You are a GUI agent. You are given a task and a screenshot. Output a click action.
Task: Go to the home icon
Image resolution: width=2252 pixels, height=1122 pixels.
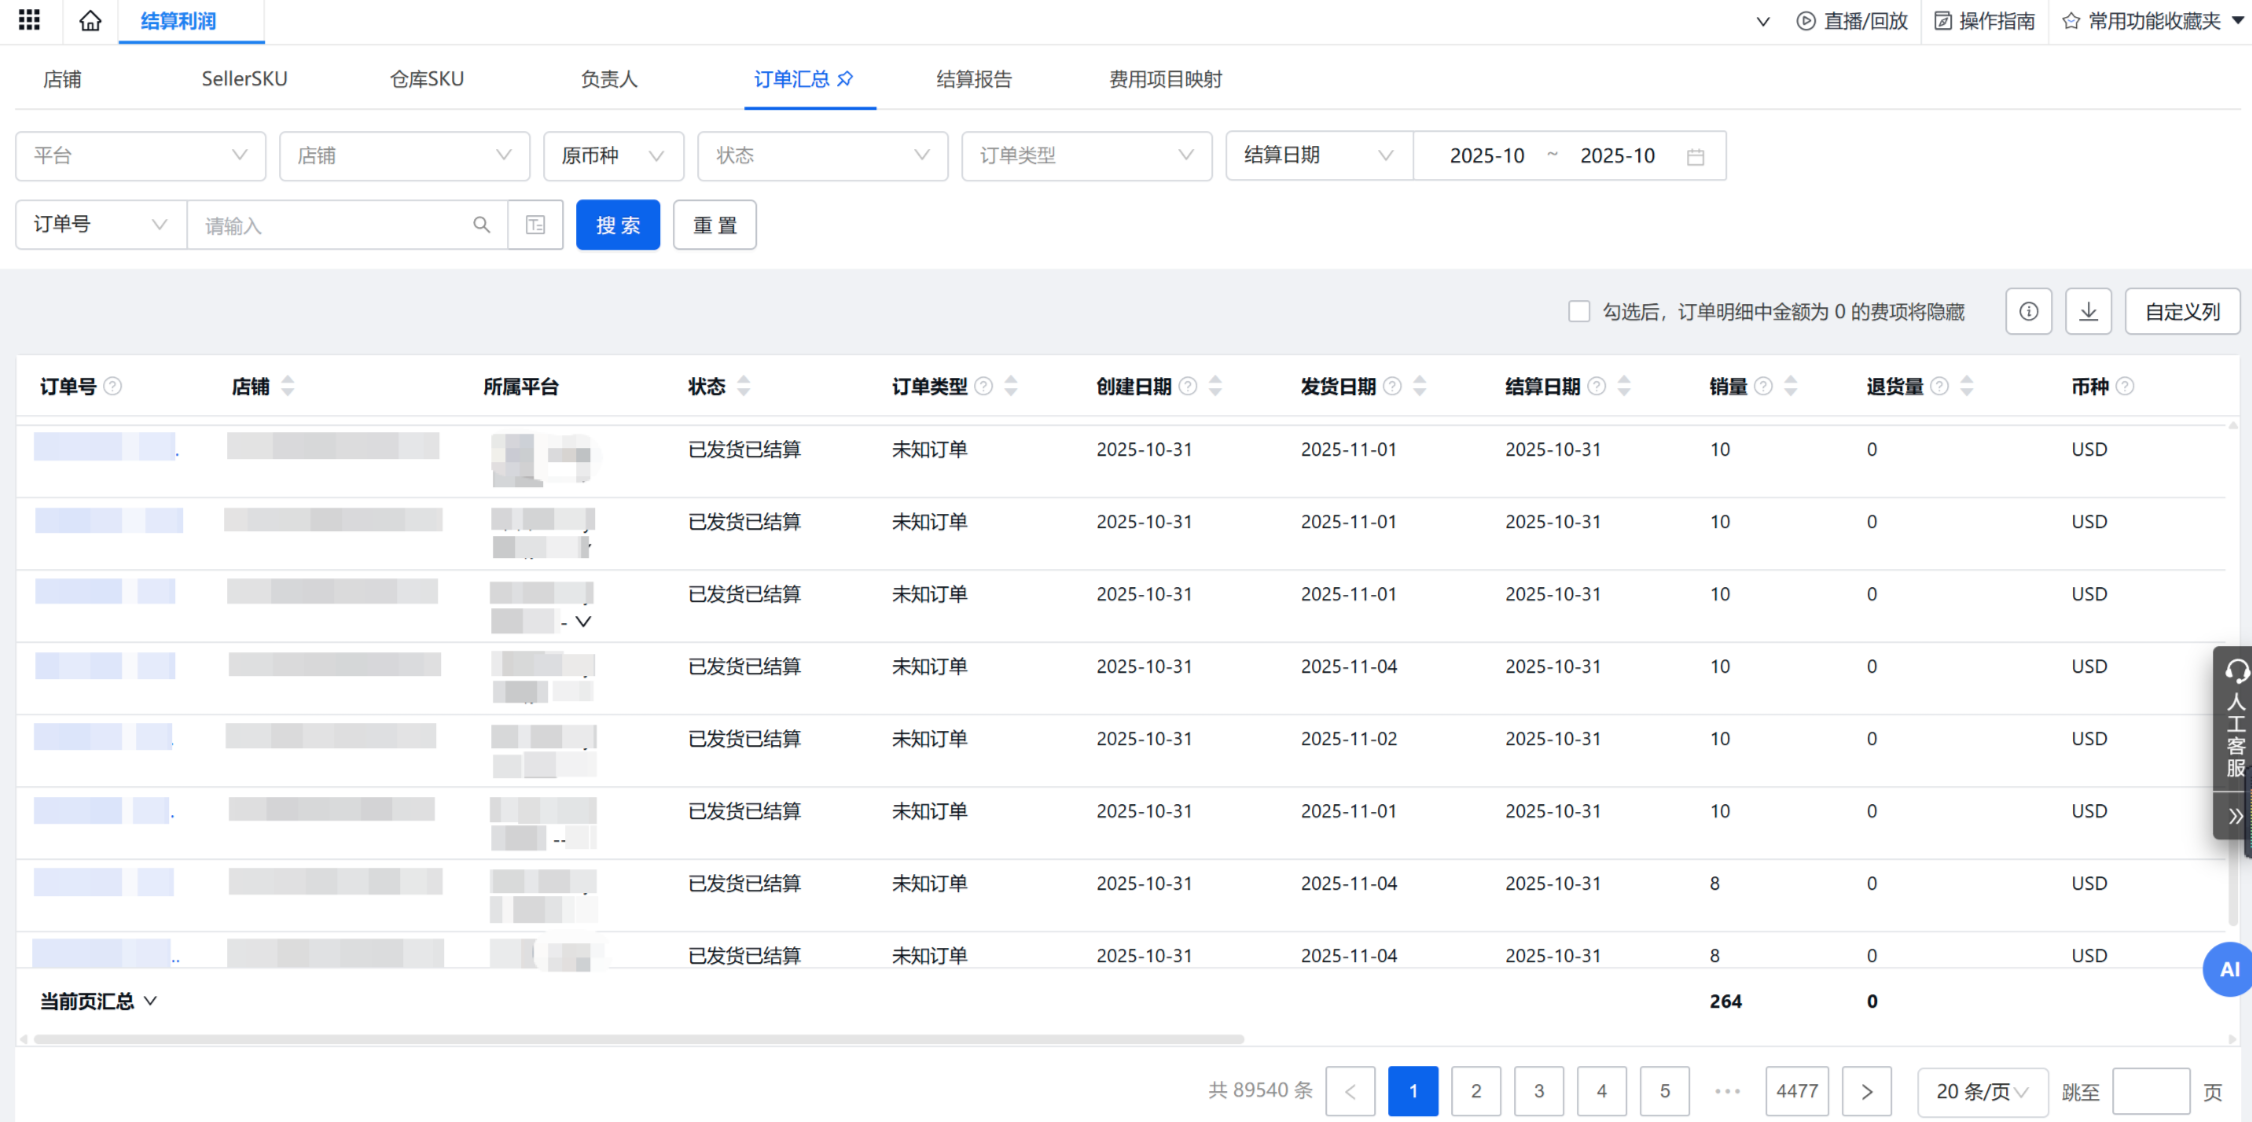pos(90,20)
